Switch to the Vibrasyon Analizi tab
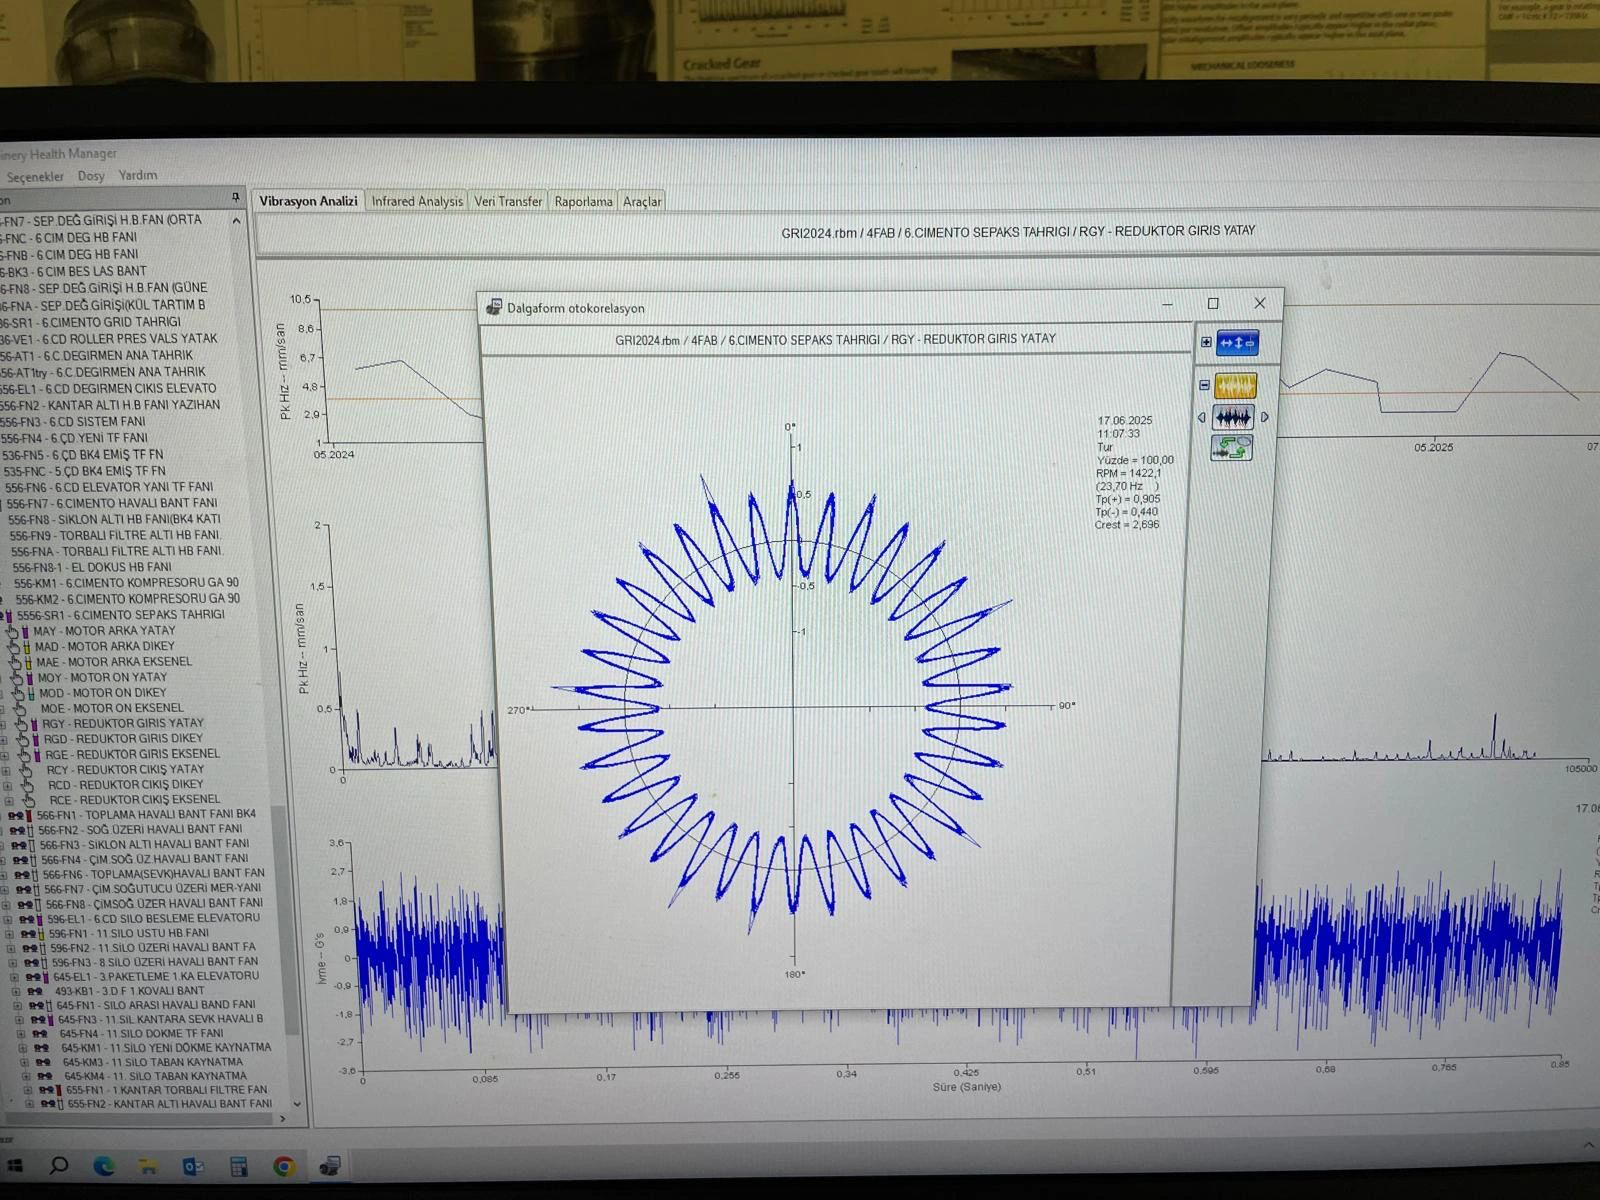1600x1200 pixels. (x=308, y=201)
